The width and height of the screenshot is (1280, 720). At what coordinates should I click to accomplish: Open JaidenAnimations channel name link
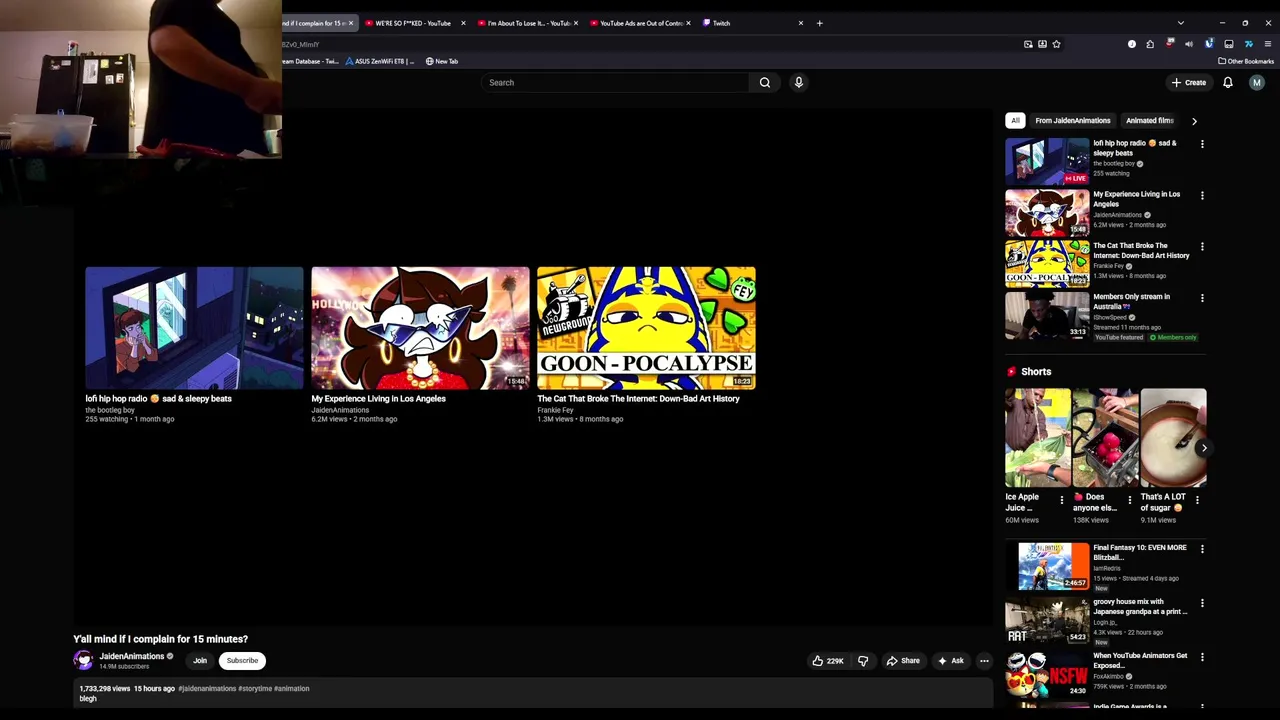[x=131, y=656]
